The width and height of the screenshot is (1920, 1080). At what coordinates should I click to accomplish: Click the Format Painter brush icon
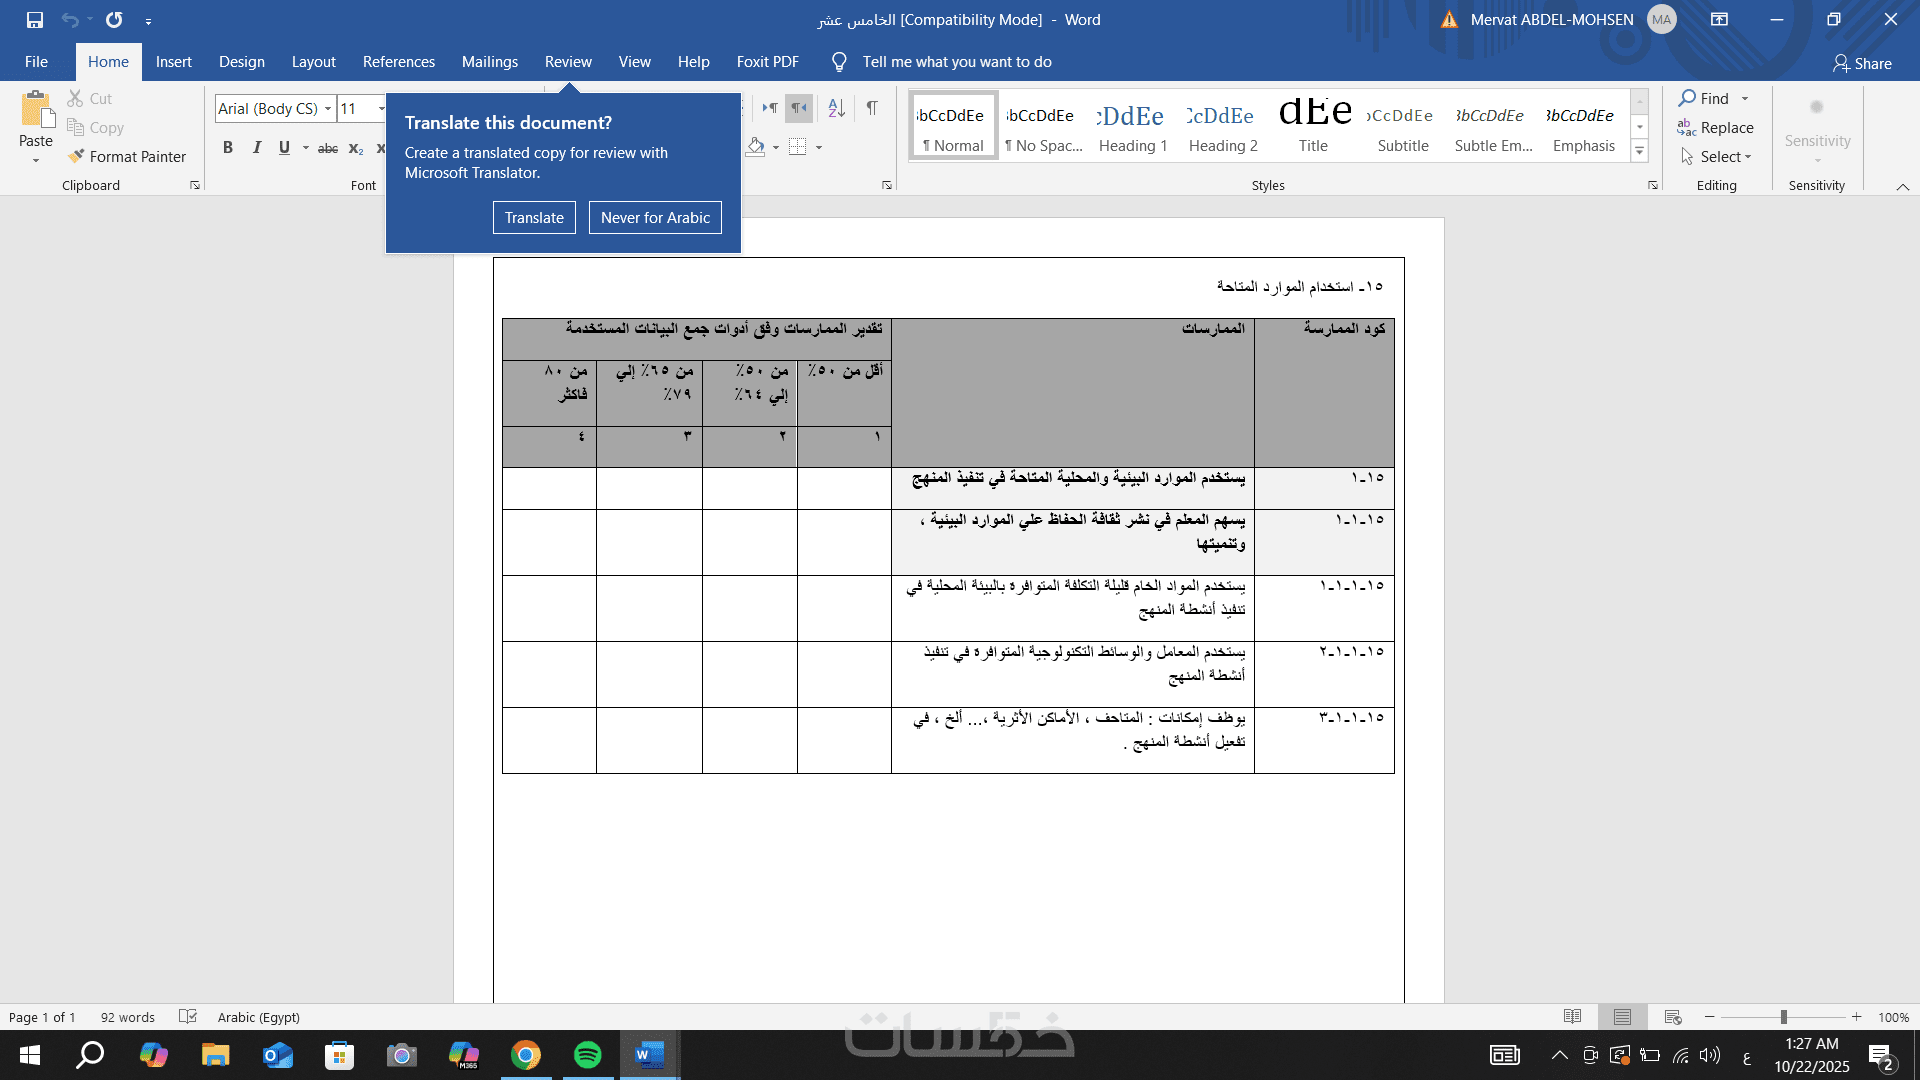tap(76, 156)
